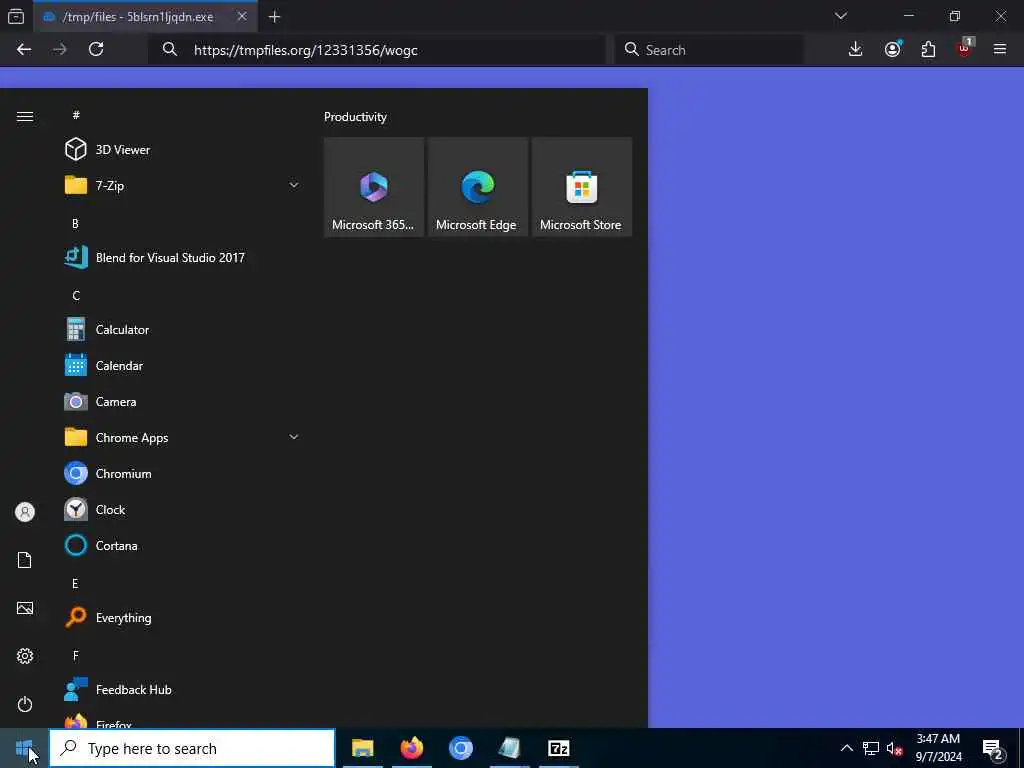
Task: Open Settings gear in Start sidebar
Action: coord(25,656)
